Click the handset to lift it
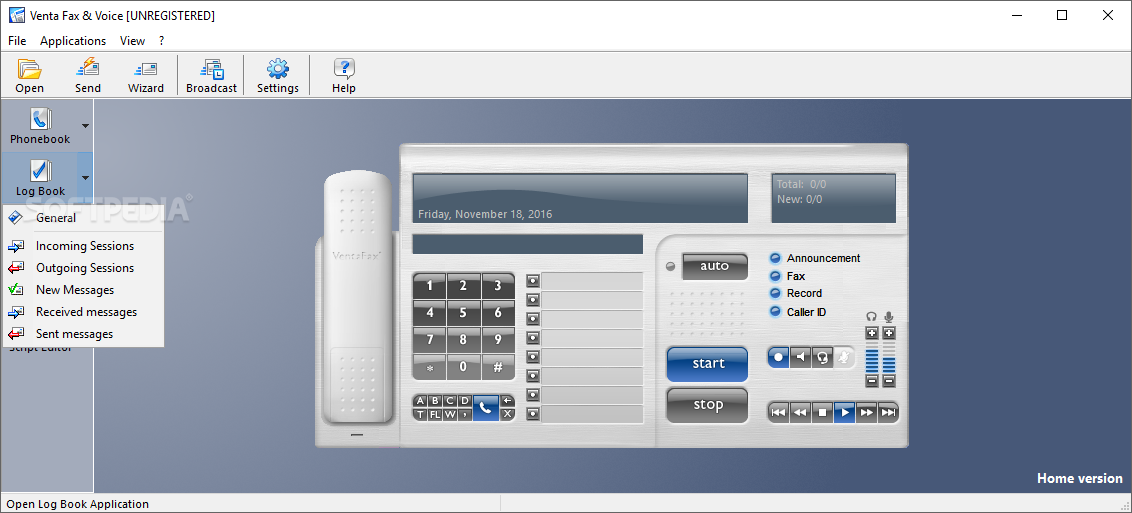The image size is (1132, 513). (359, 296)
